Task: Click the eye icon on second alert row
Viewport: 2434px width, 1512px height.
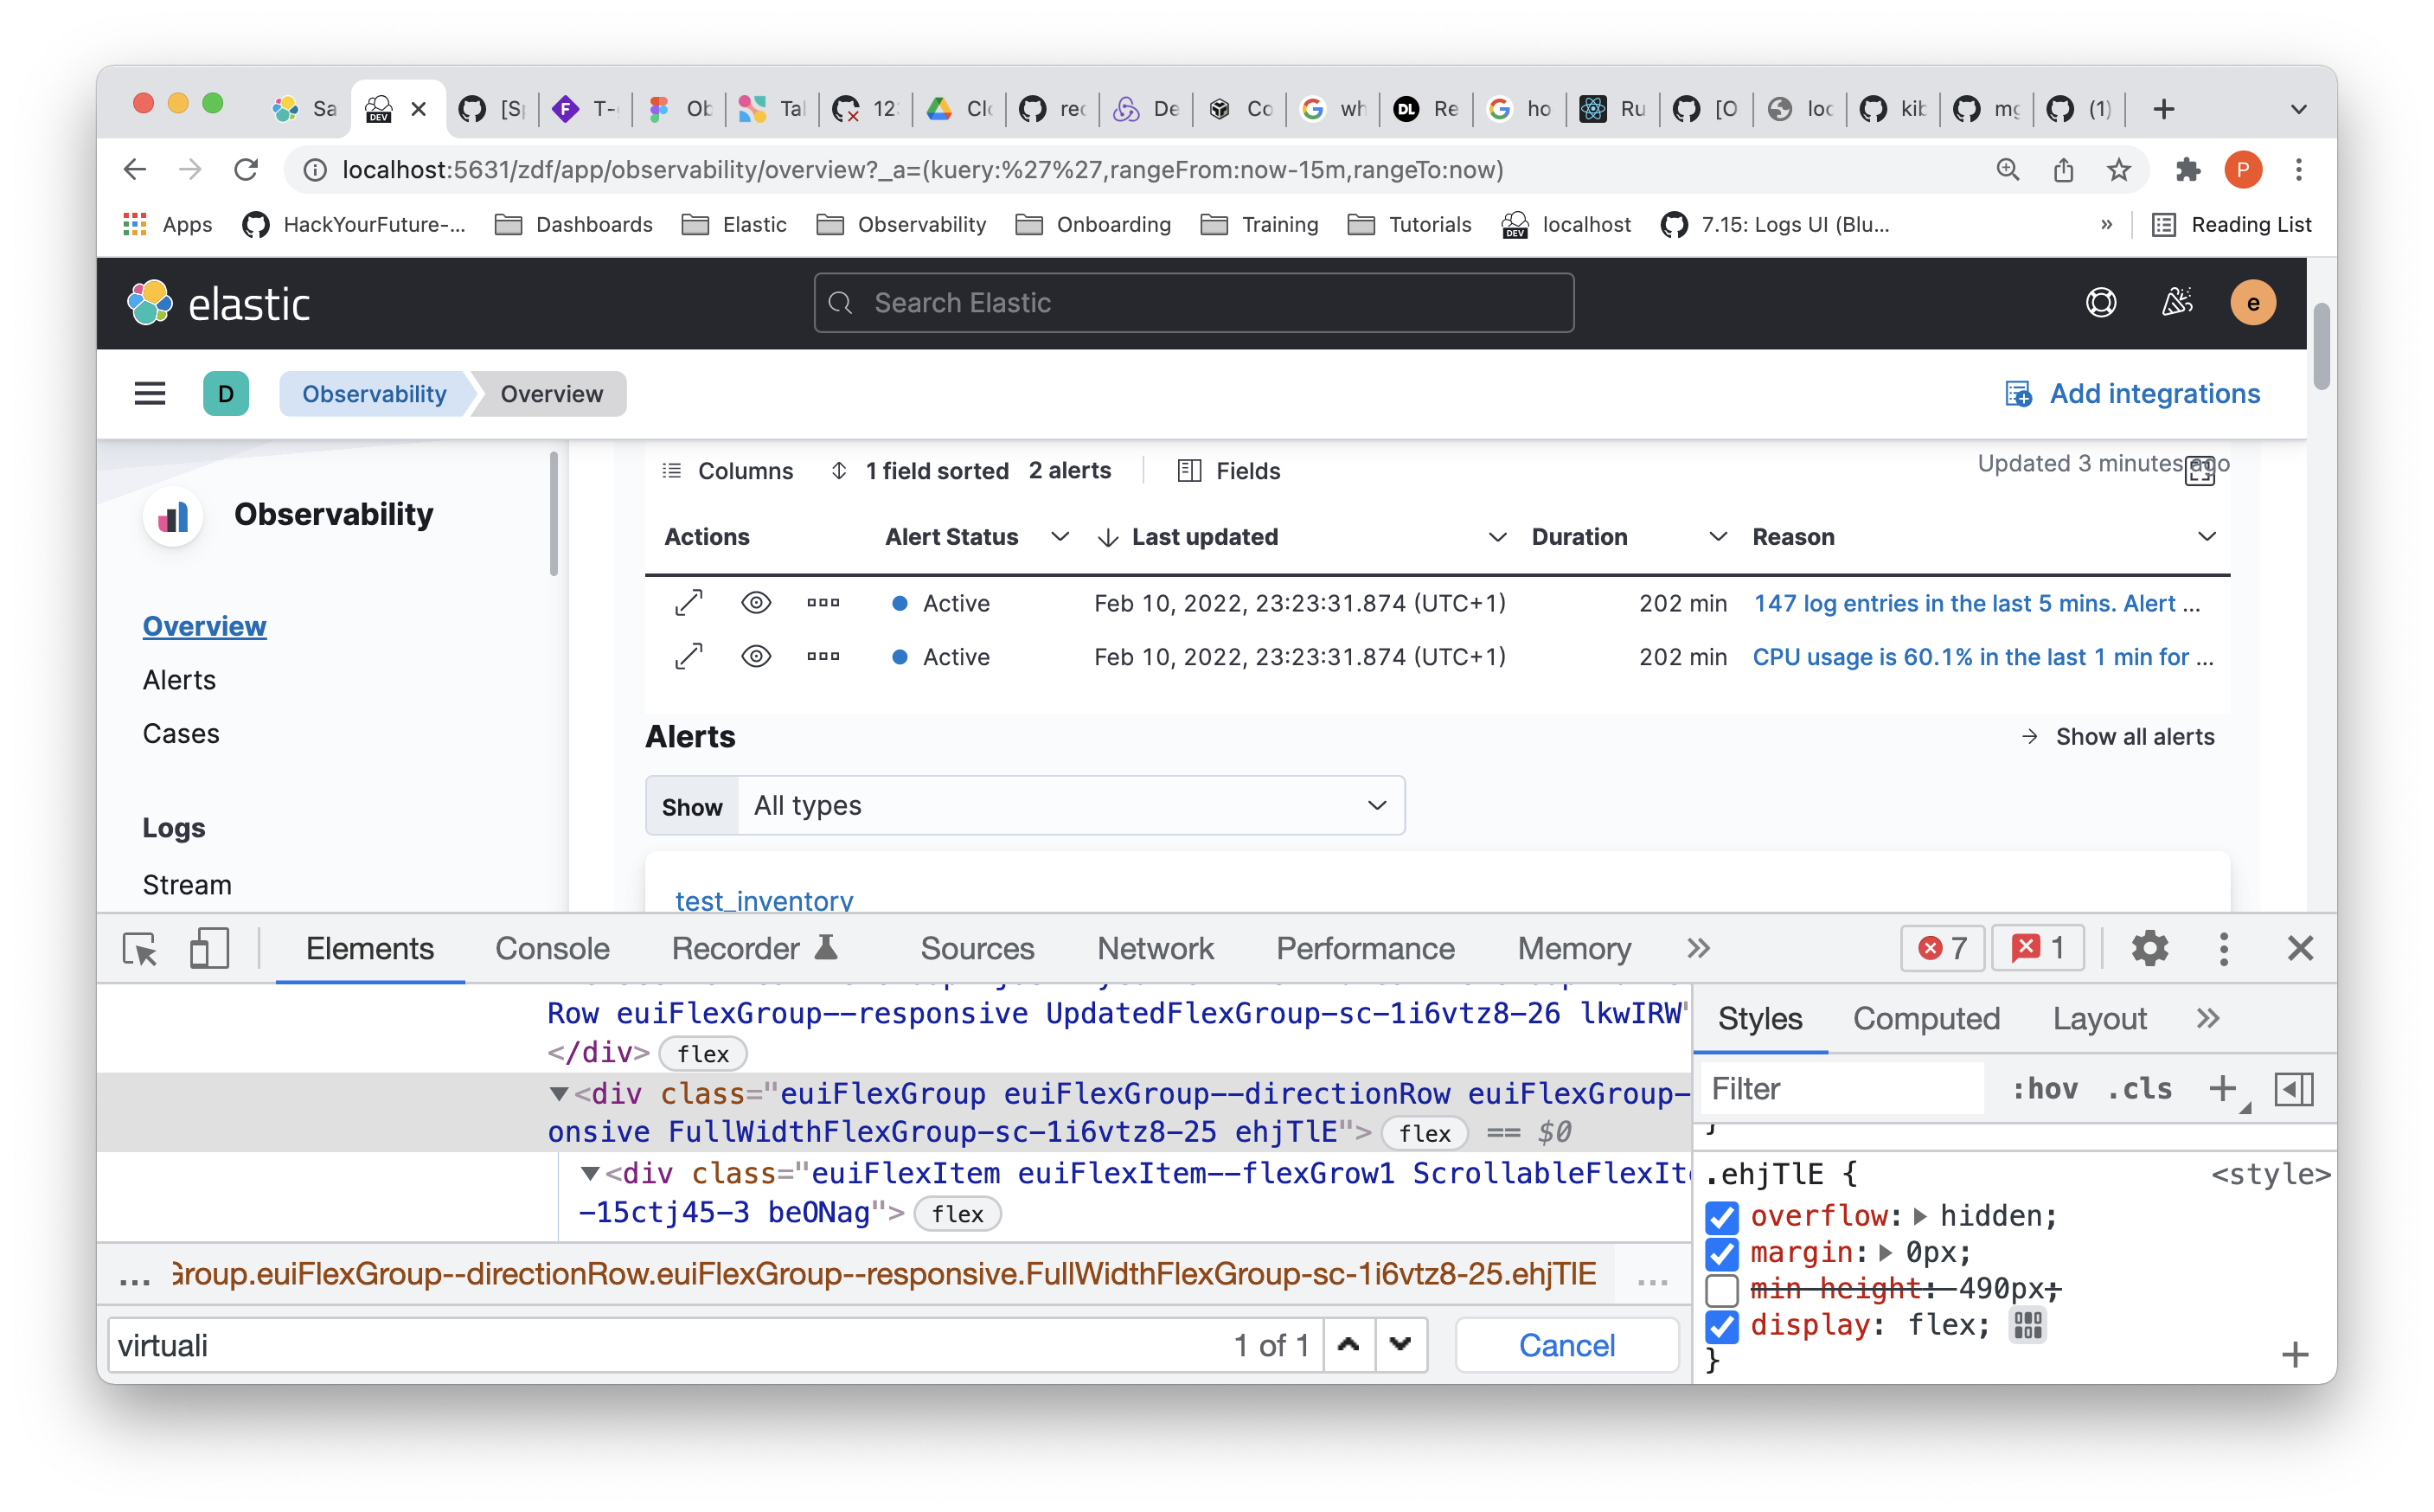Action: (x=756, y=657)
